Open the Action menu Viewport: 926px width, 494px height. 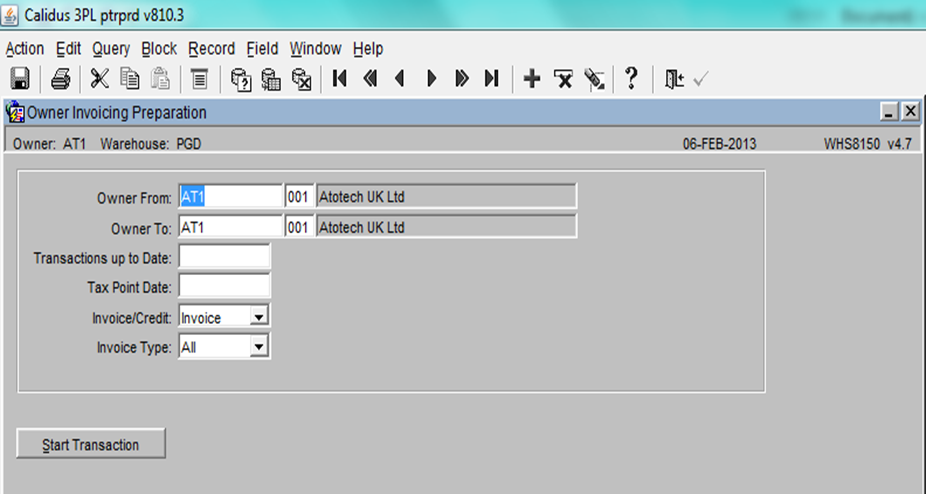[x=25, y=48]
